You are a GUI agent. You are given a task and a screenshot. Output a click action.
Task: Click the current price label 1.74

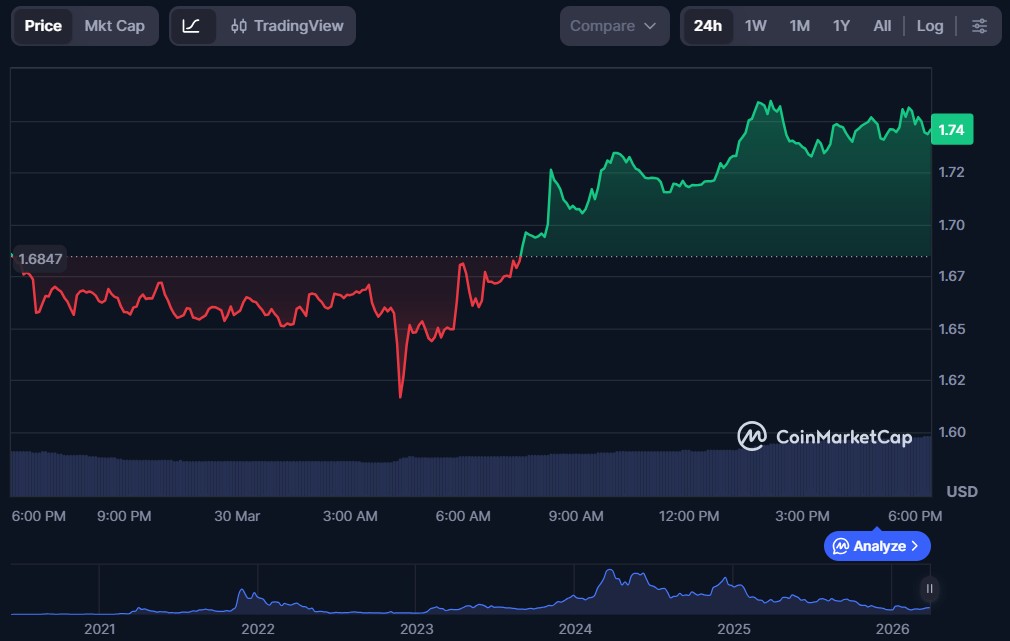point(951,130)
